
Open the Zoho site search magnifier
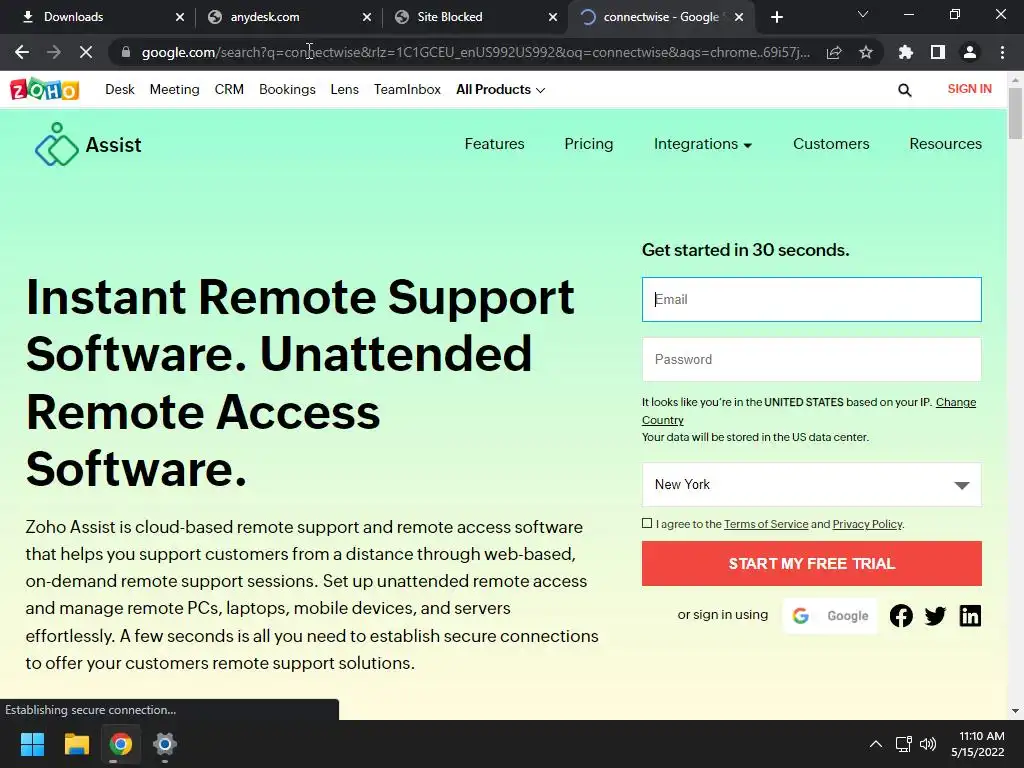pyautogui.click(x=904, y=90)
